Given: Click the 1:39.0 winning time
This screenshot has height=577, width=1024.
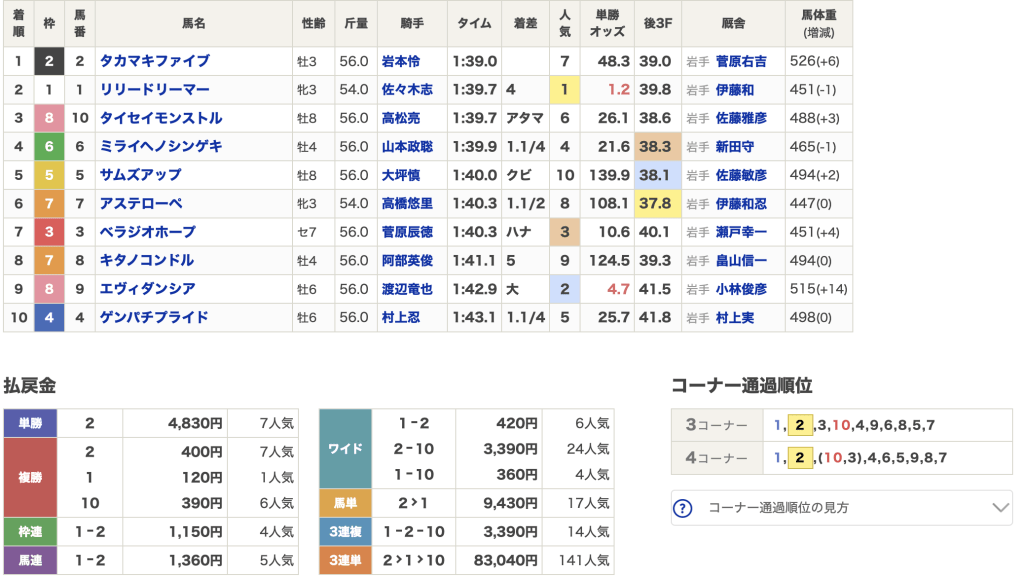Looking at the screenshot, I should pos(475,61).
